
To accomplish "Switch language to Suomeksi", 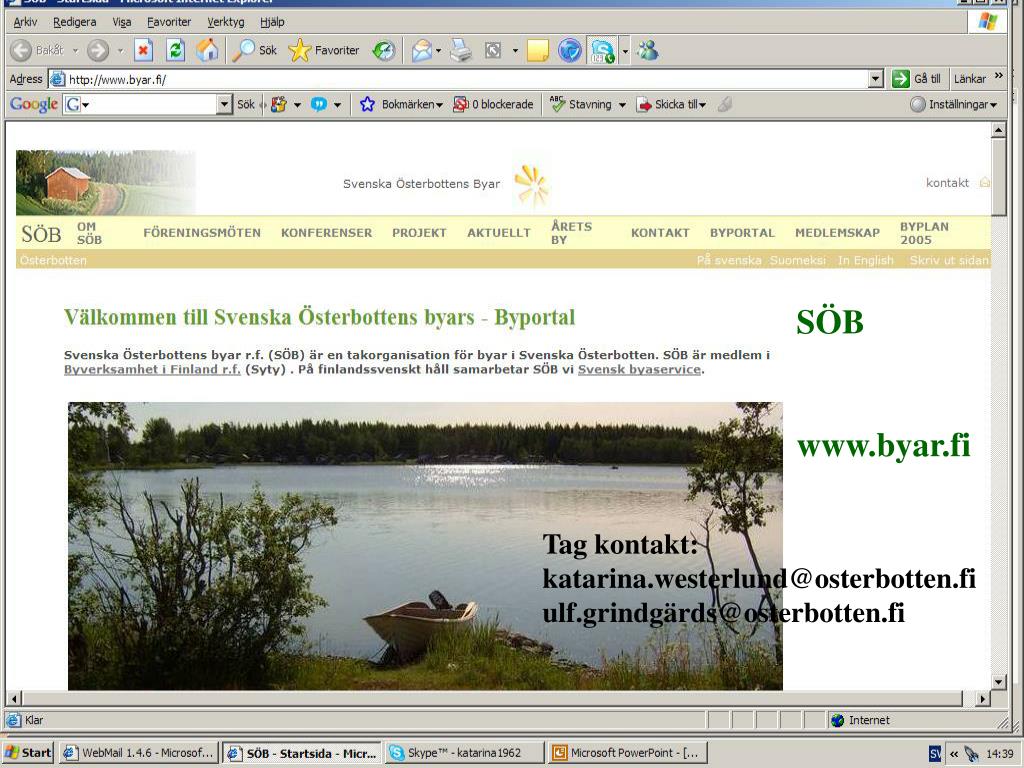I will [x=798, y=260].
